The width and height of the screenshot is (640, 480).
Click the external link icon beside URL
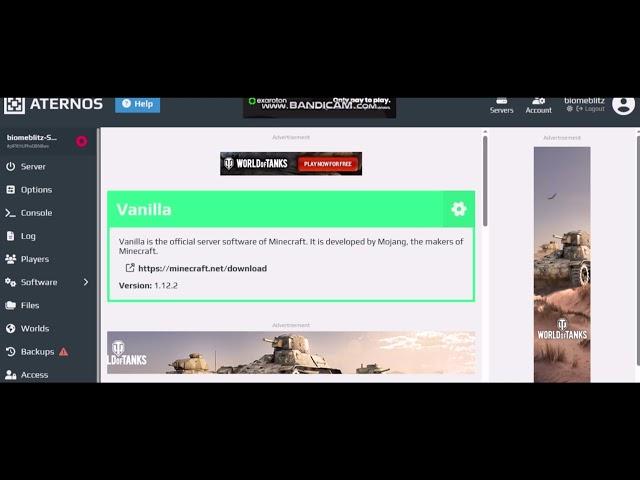coord(130,268)
